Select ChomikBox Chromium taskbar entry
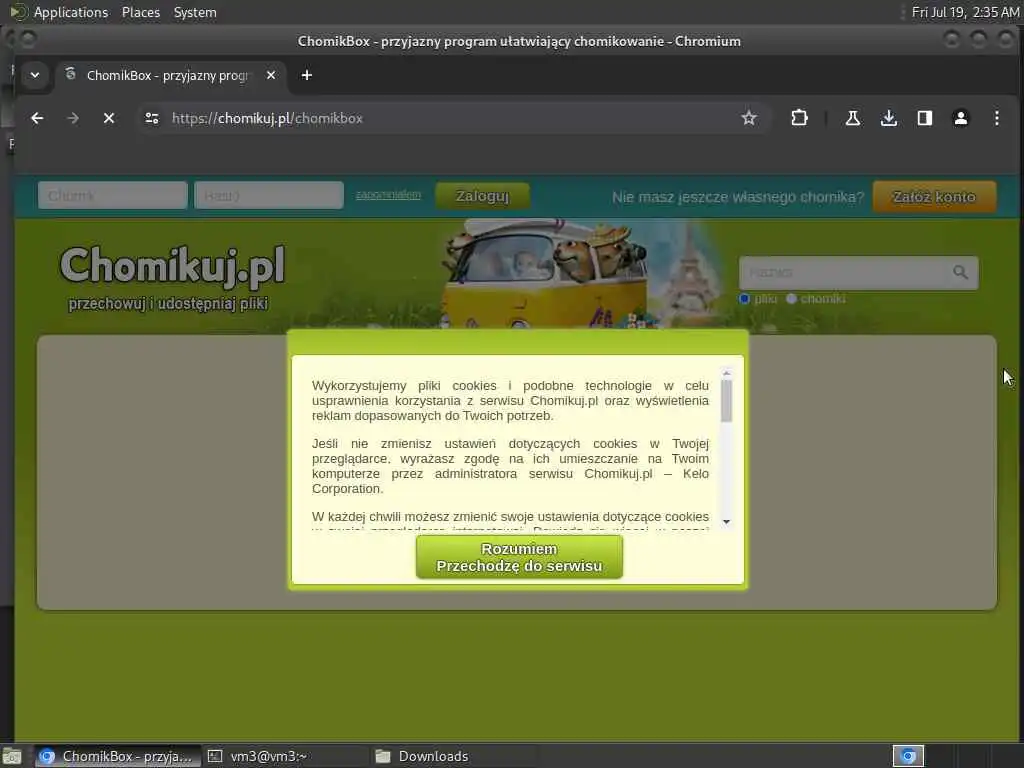 coord(117,756)
